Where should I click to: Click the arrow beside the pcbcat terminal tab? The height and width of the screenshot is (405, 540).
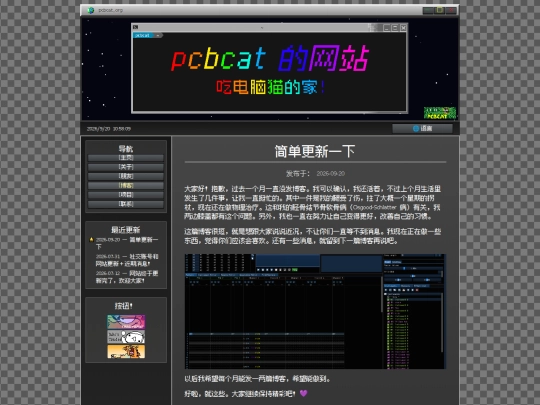[158, 35]
